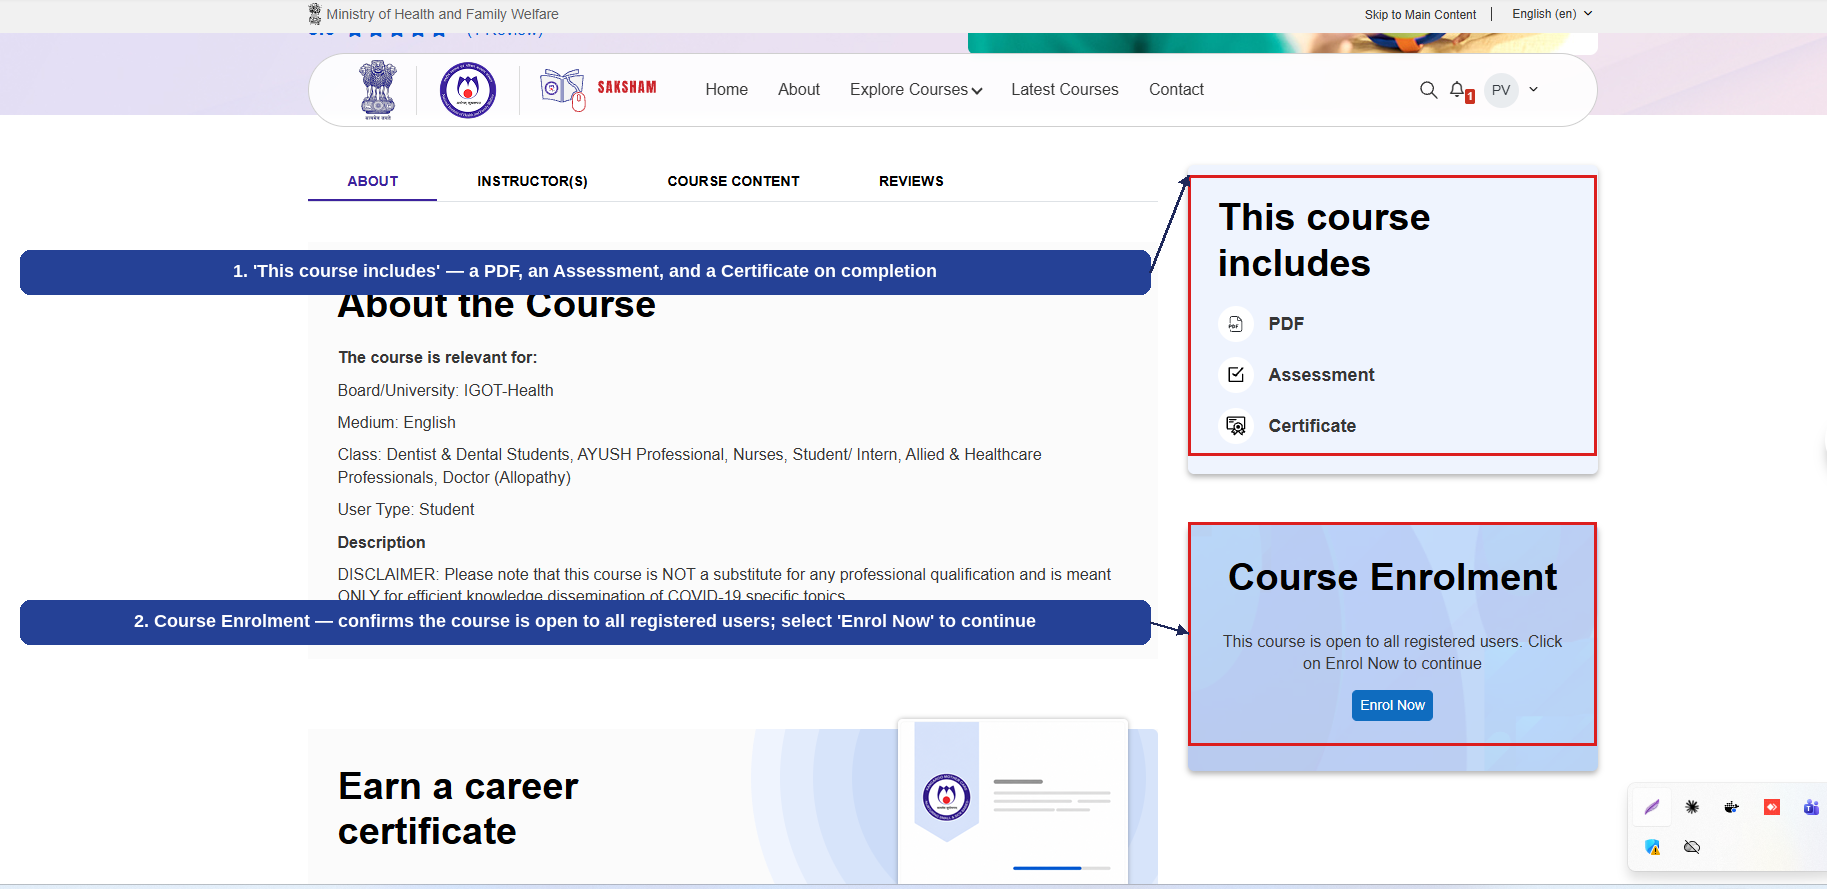Viewport: 1827px width, 889px height.
Task: Open Microsoft Teams from the tray
Action: (x=1811, y=807)
